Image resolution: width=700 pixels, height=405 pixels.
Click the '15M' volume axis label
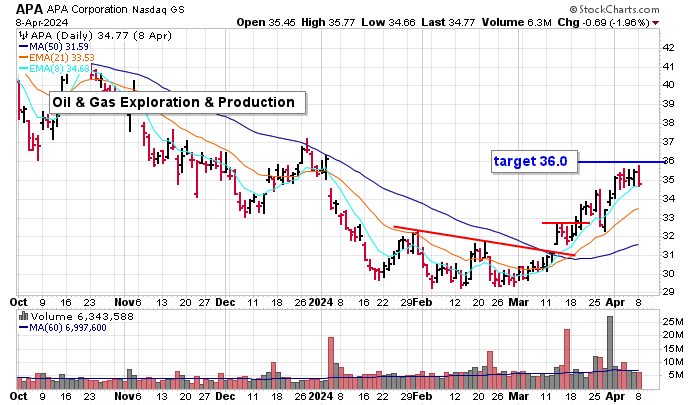click(673, 349)
